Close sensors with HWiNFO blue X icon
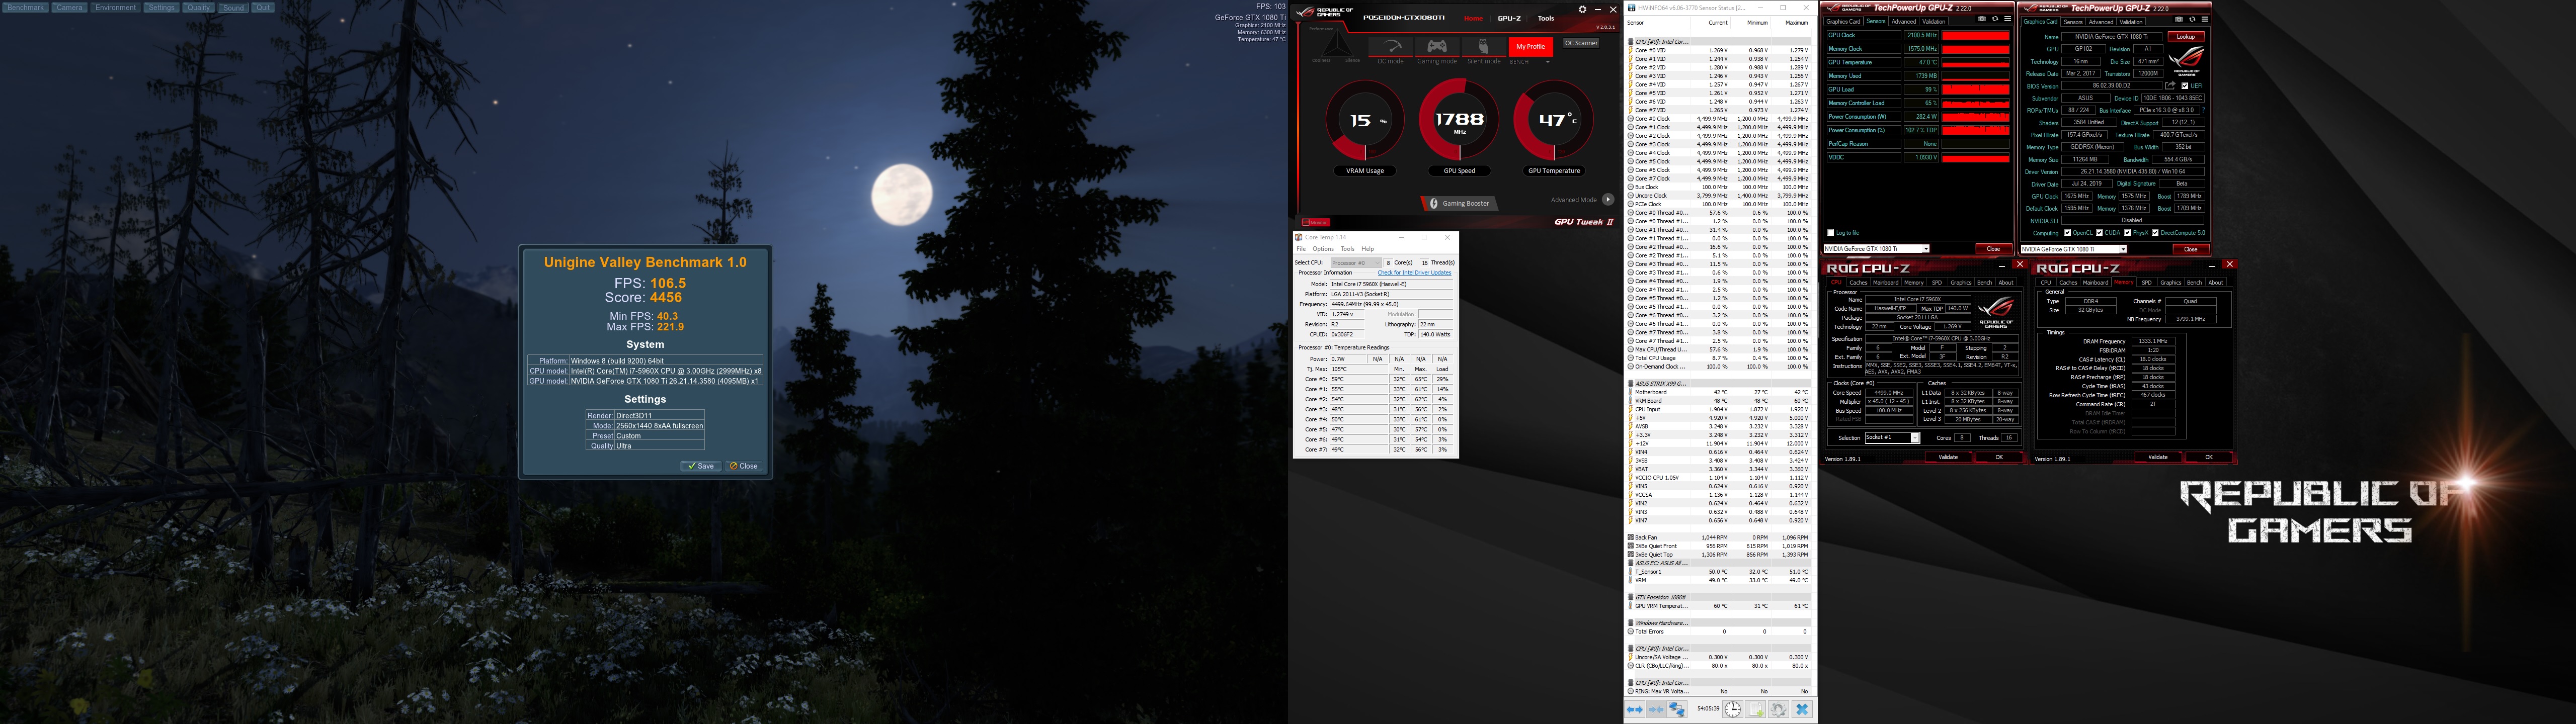The width and height of the screenshot is (2576, 724). 1802,709
